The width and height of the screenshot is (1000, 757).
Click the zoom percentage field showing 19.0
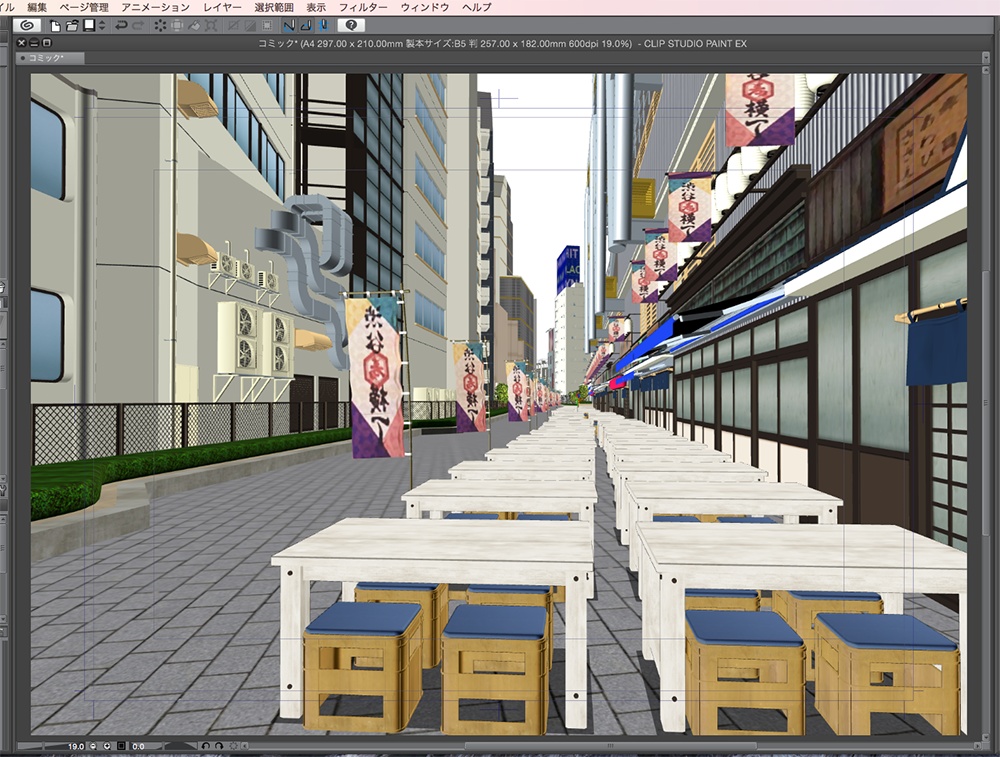76,745
